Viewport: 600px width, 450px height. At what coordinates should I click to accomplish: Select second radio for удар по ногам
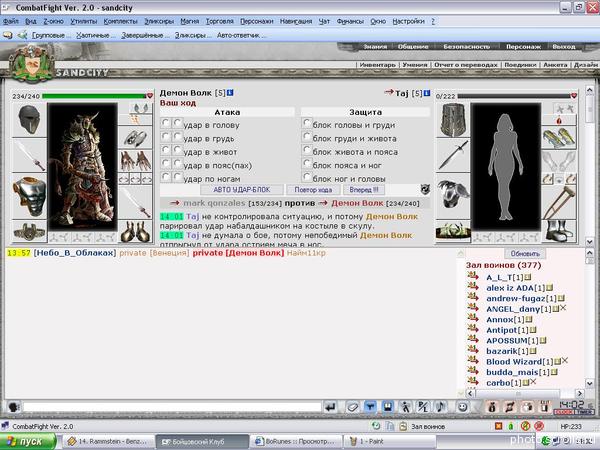coord(178,177)
